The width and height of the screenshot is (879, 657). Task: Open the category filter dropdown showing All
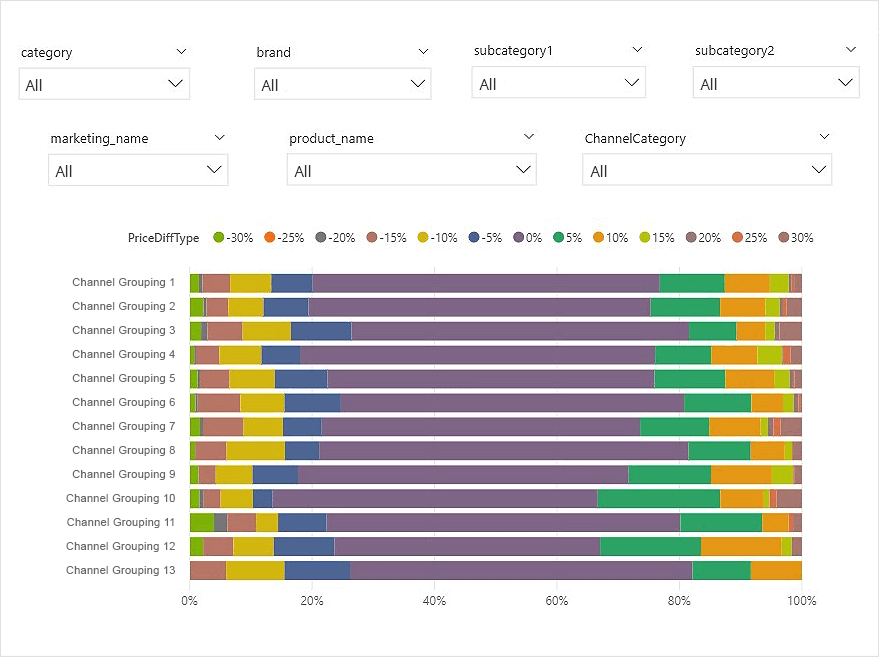tap(104, 84)
